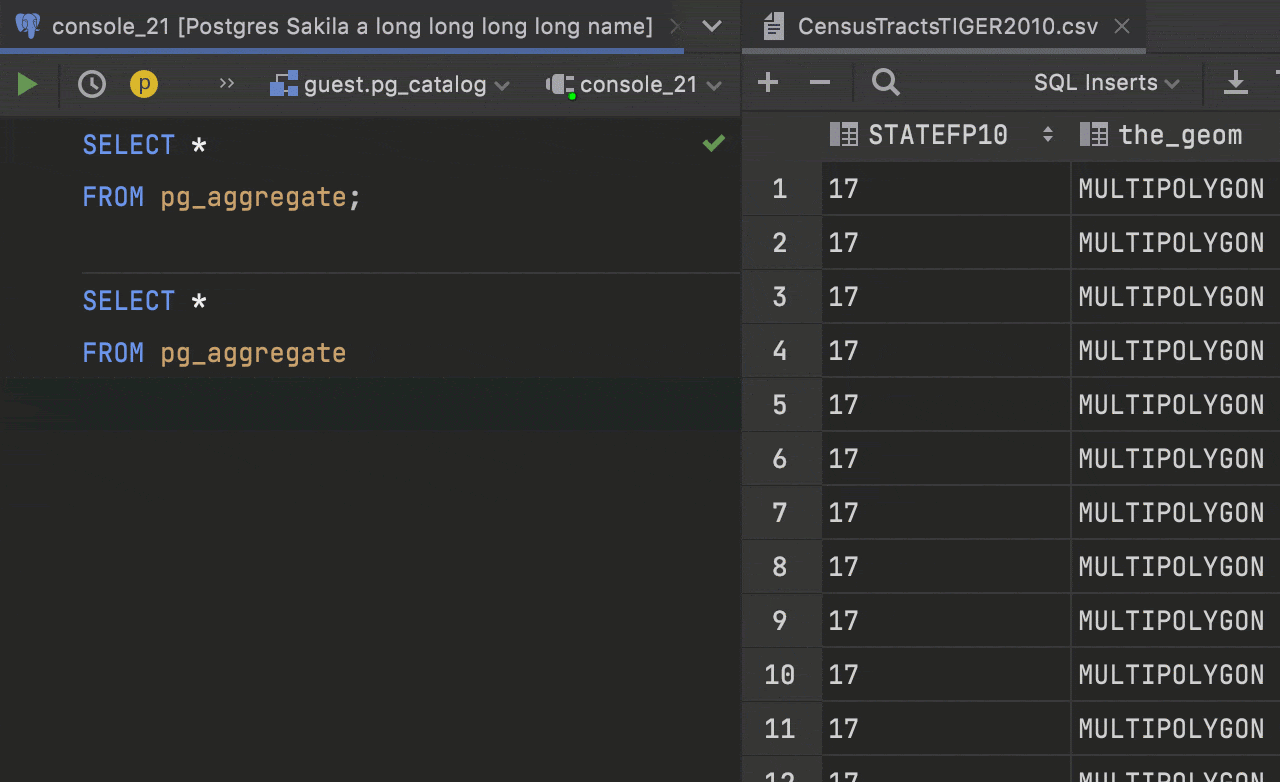Image resolution: width=1280 pixels, height=782 pixels.
Task: Open query history with the clock icon
Action: pos(92,85)
